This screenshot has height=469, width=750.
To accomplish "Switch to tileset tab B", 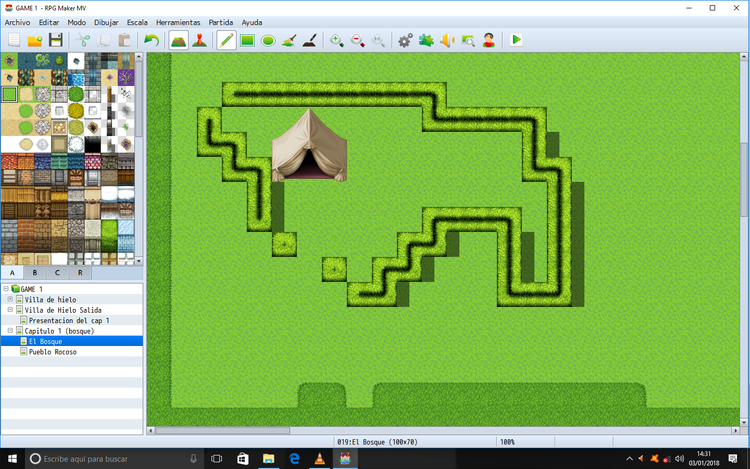I will click(x=34, y=273).
